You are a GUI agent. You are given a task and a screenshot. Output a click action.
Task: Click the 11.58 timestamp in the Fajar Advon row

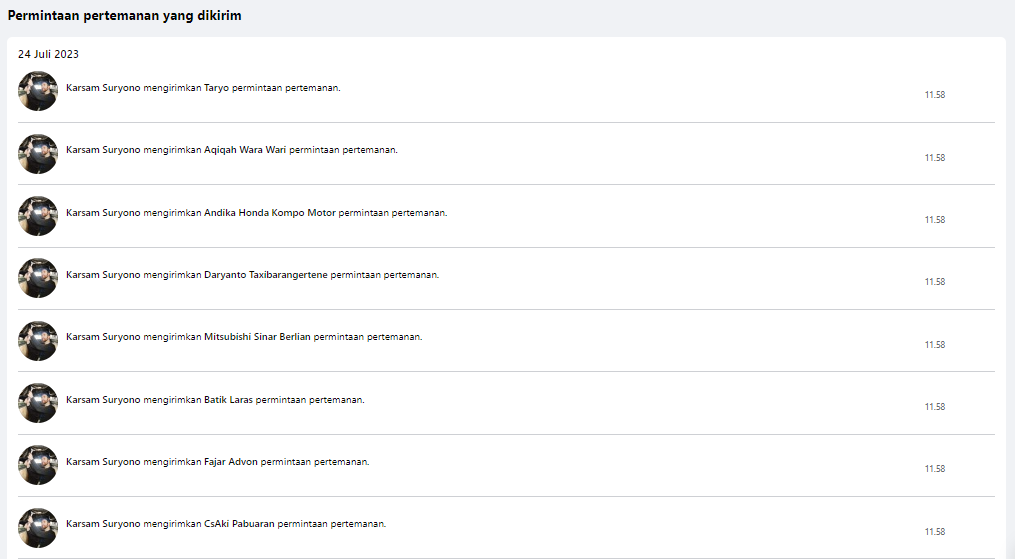point(934,469)
